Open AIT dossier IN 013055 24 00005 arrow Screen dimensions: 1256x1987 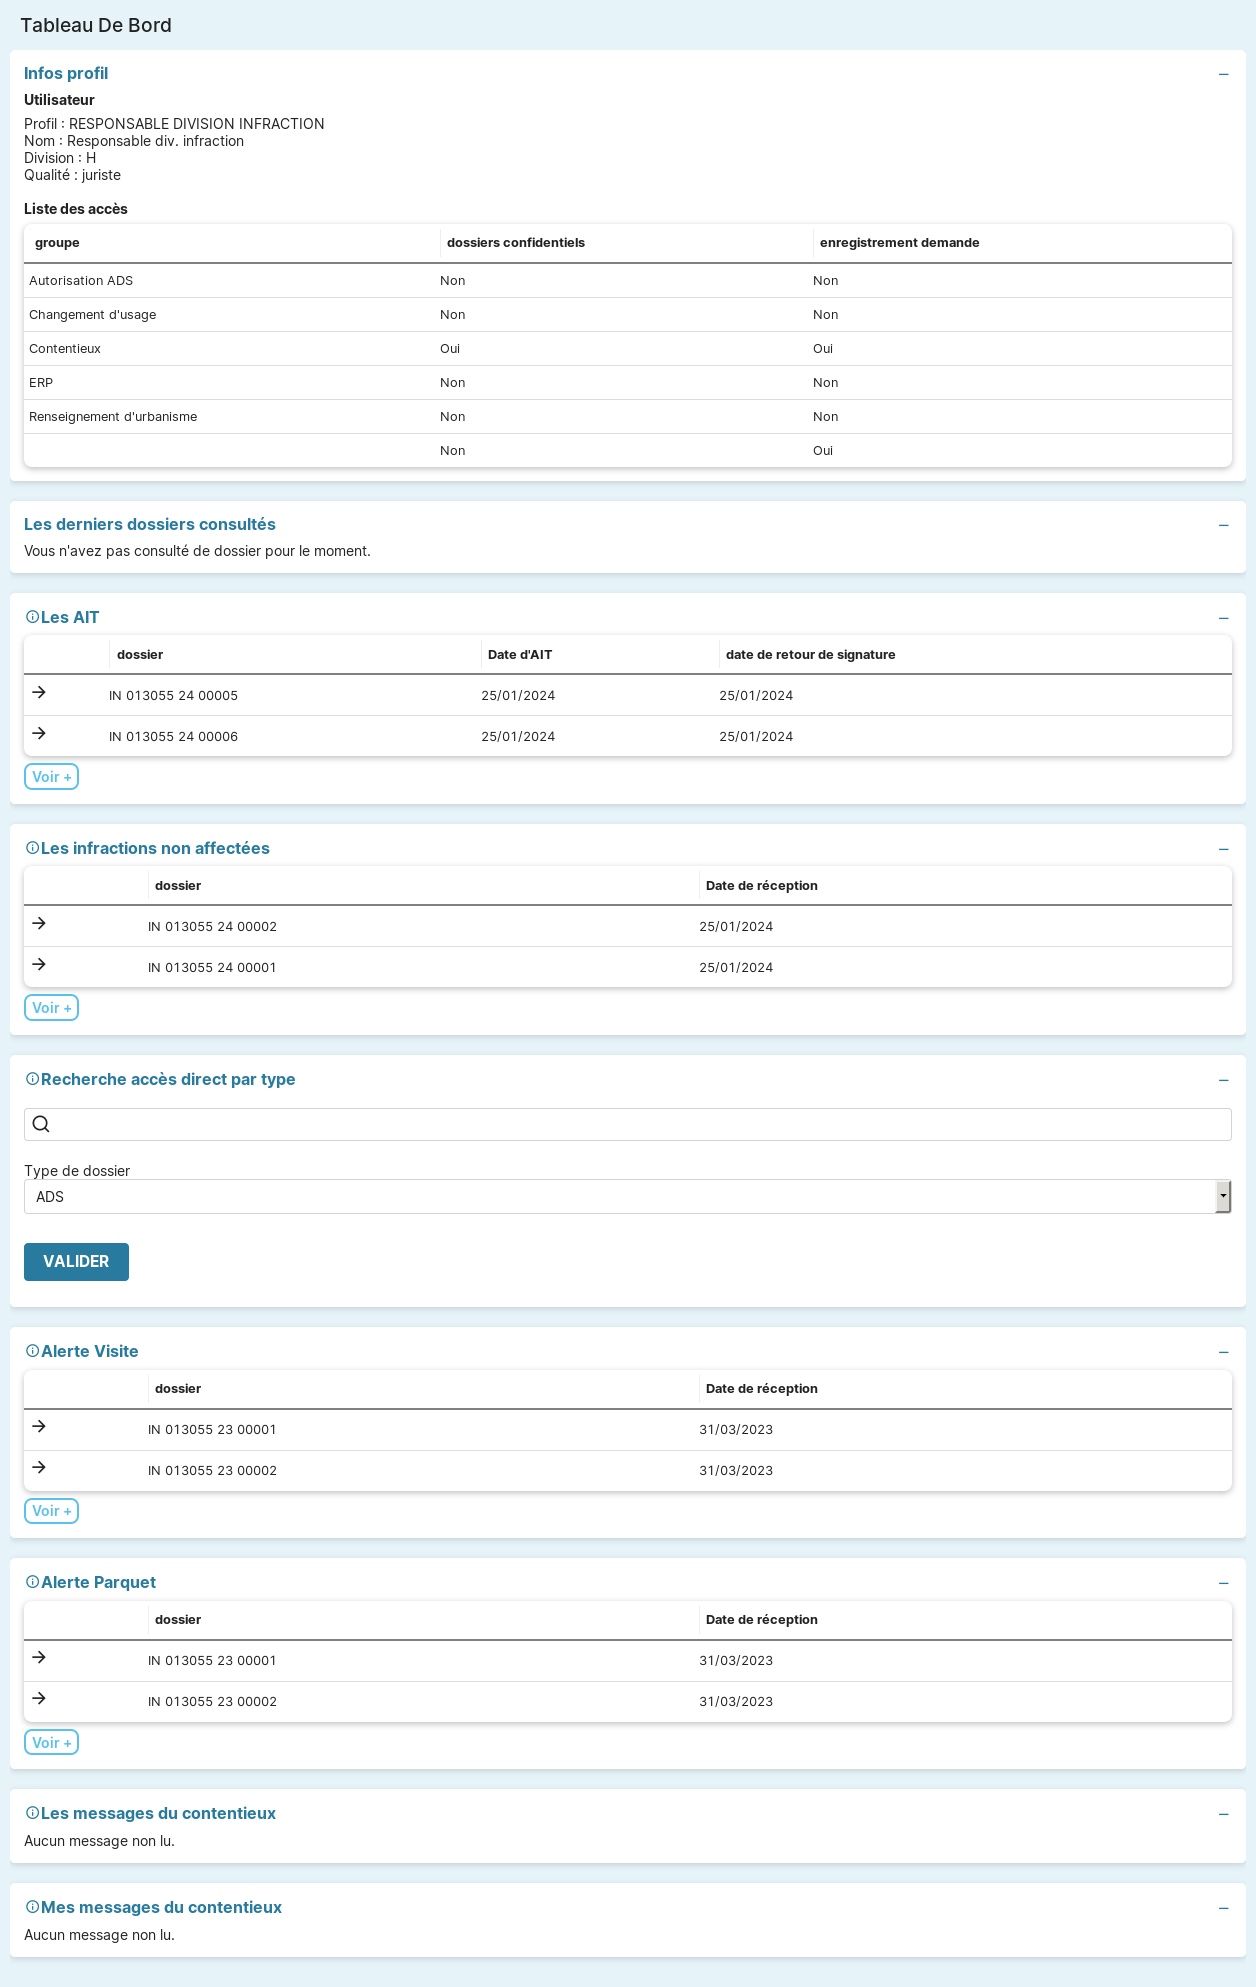39,692
